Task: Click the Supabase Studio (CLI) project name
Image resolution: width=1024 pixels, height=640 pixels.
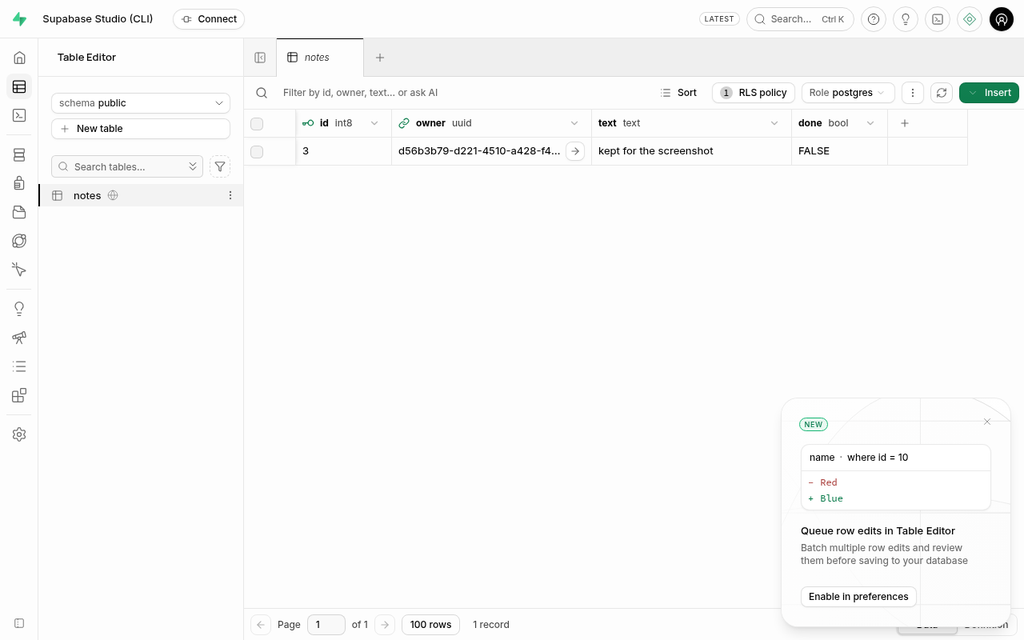Action: tap(98, 19)
